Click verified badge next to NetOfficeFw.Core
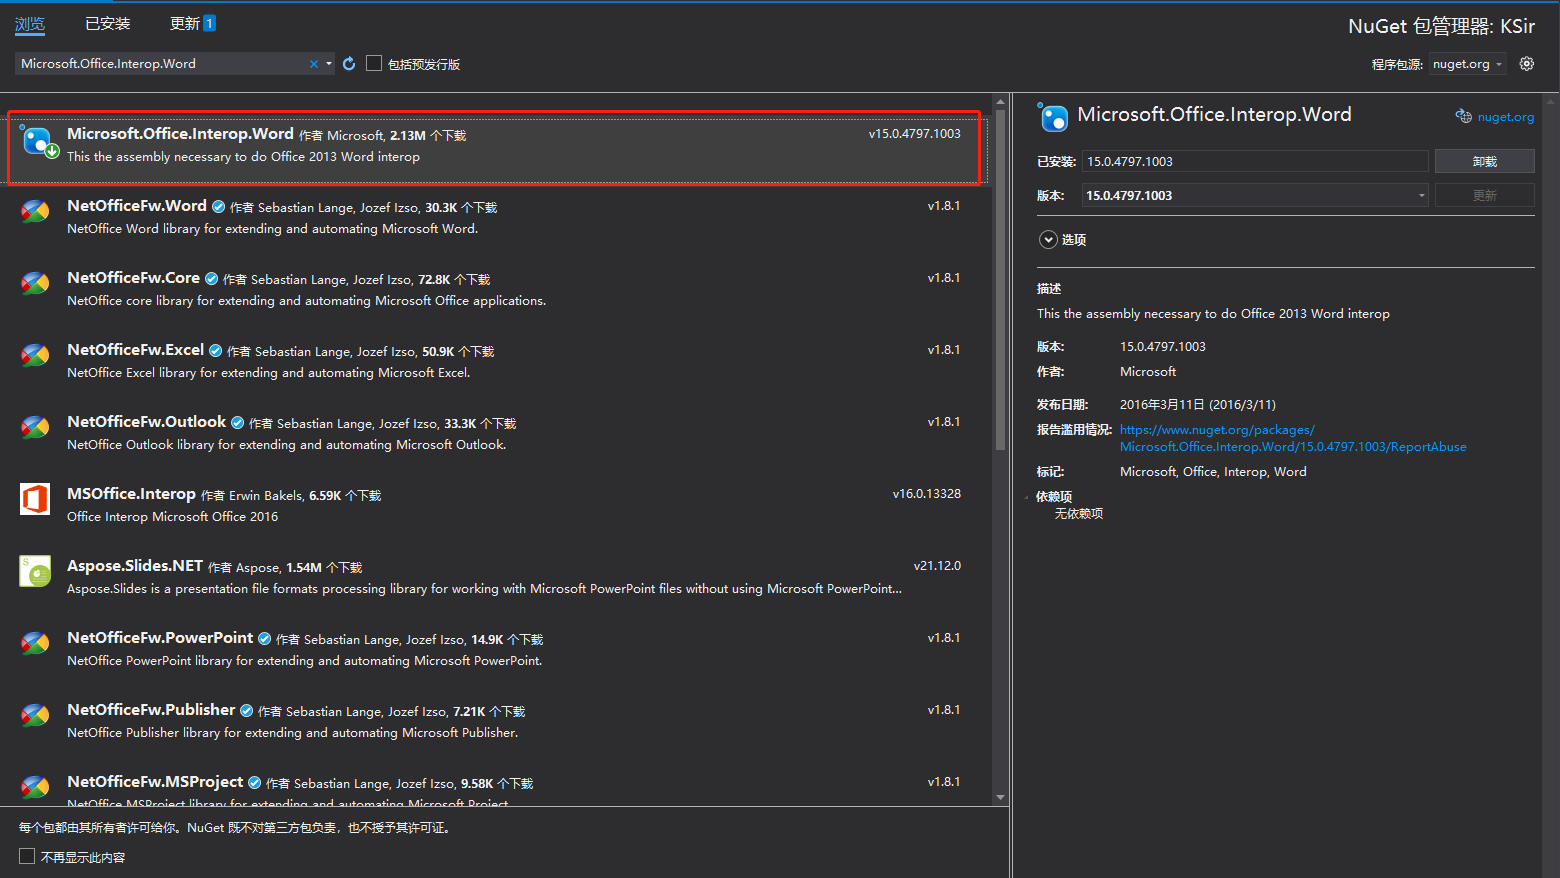 tap(211, 279)
